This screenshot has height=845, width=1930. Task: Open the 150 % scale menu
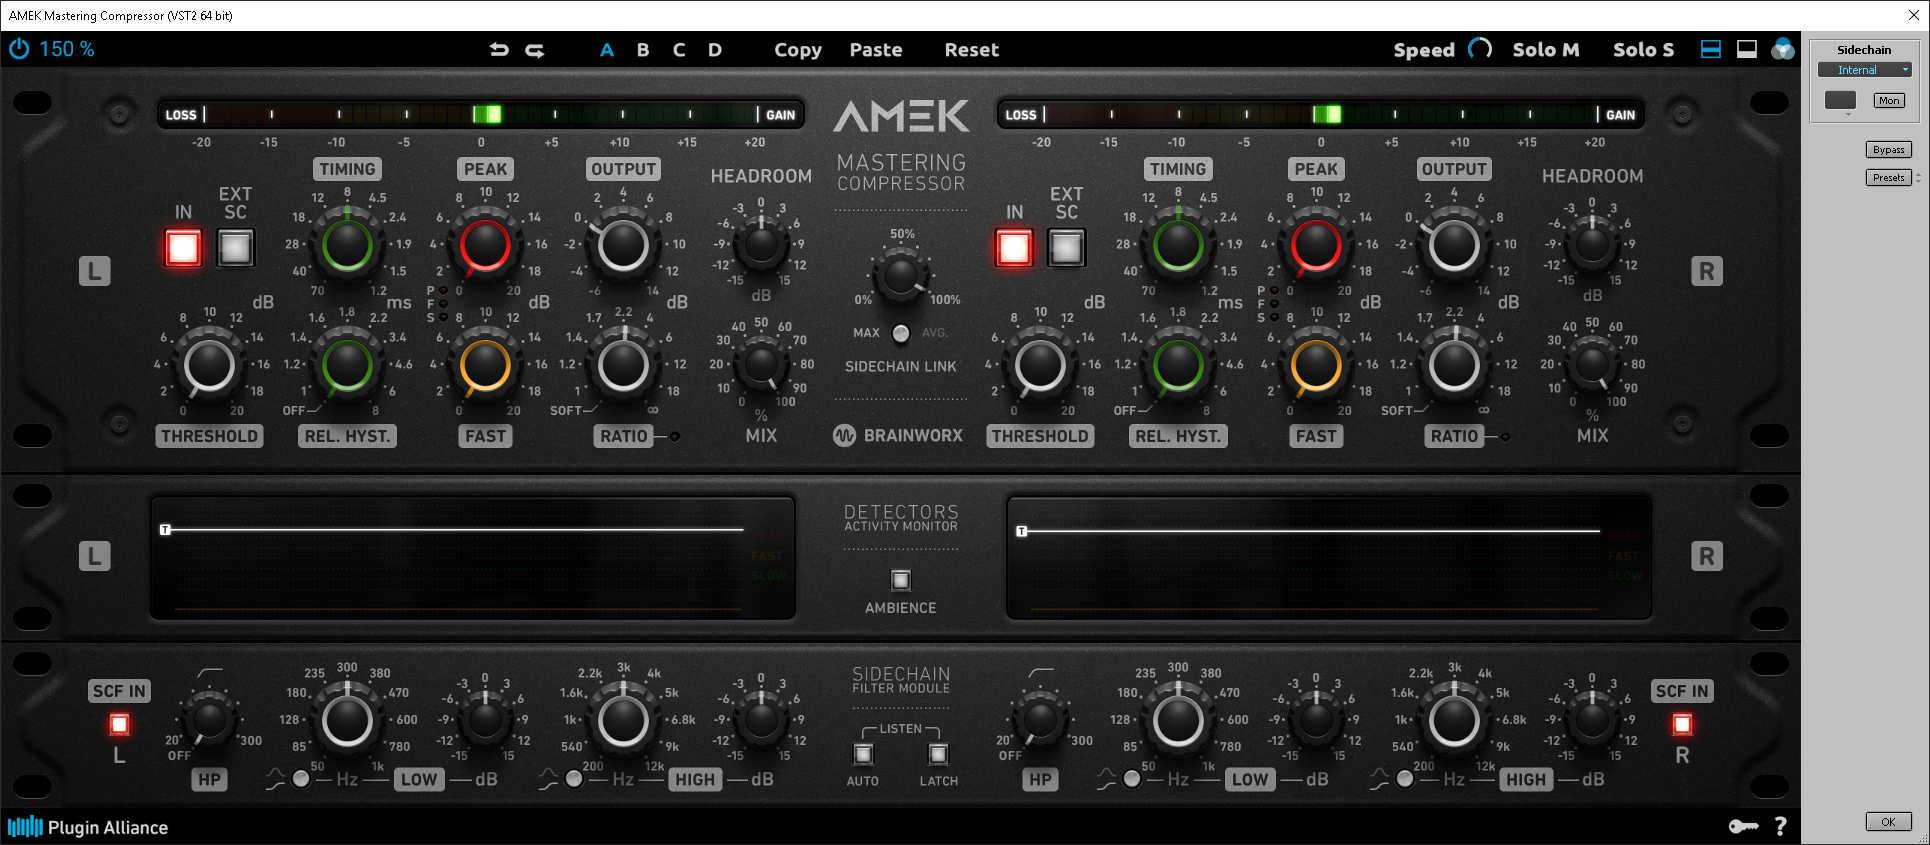(x=66, y=49)
